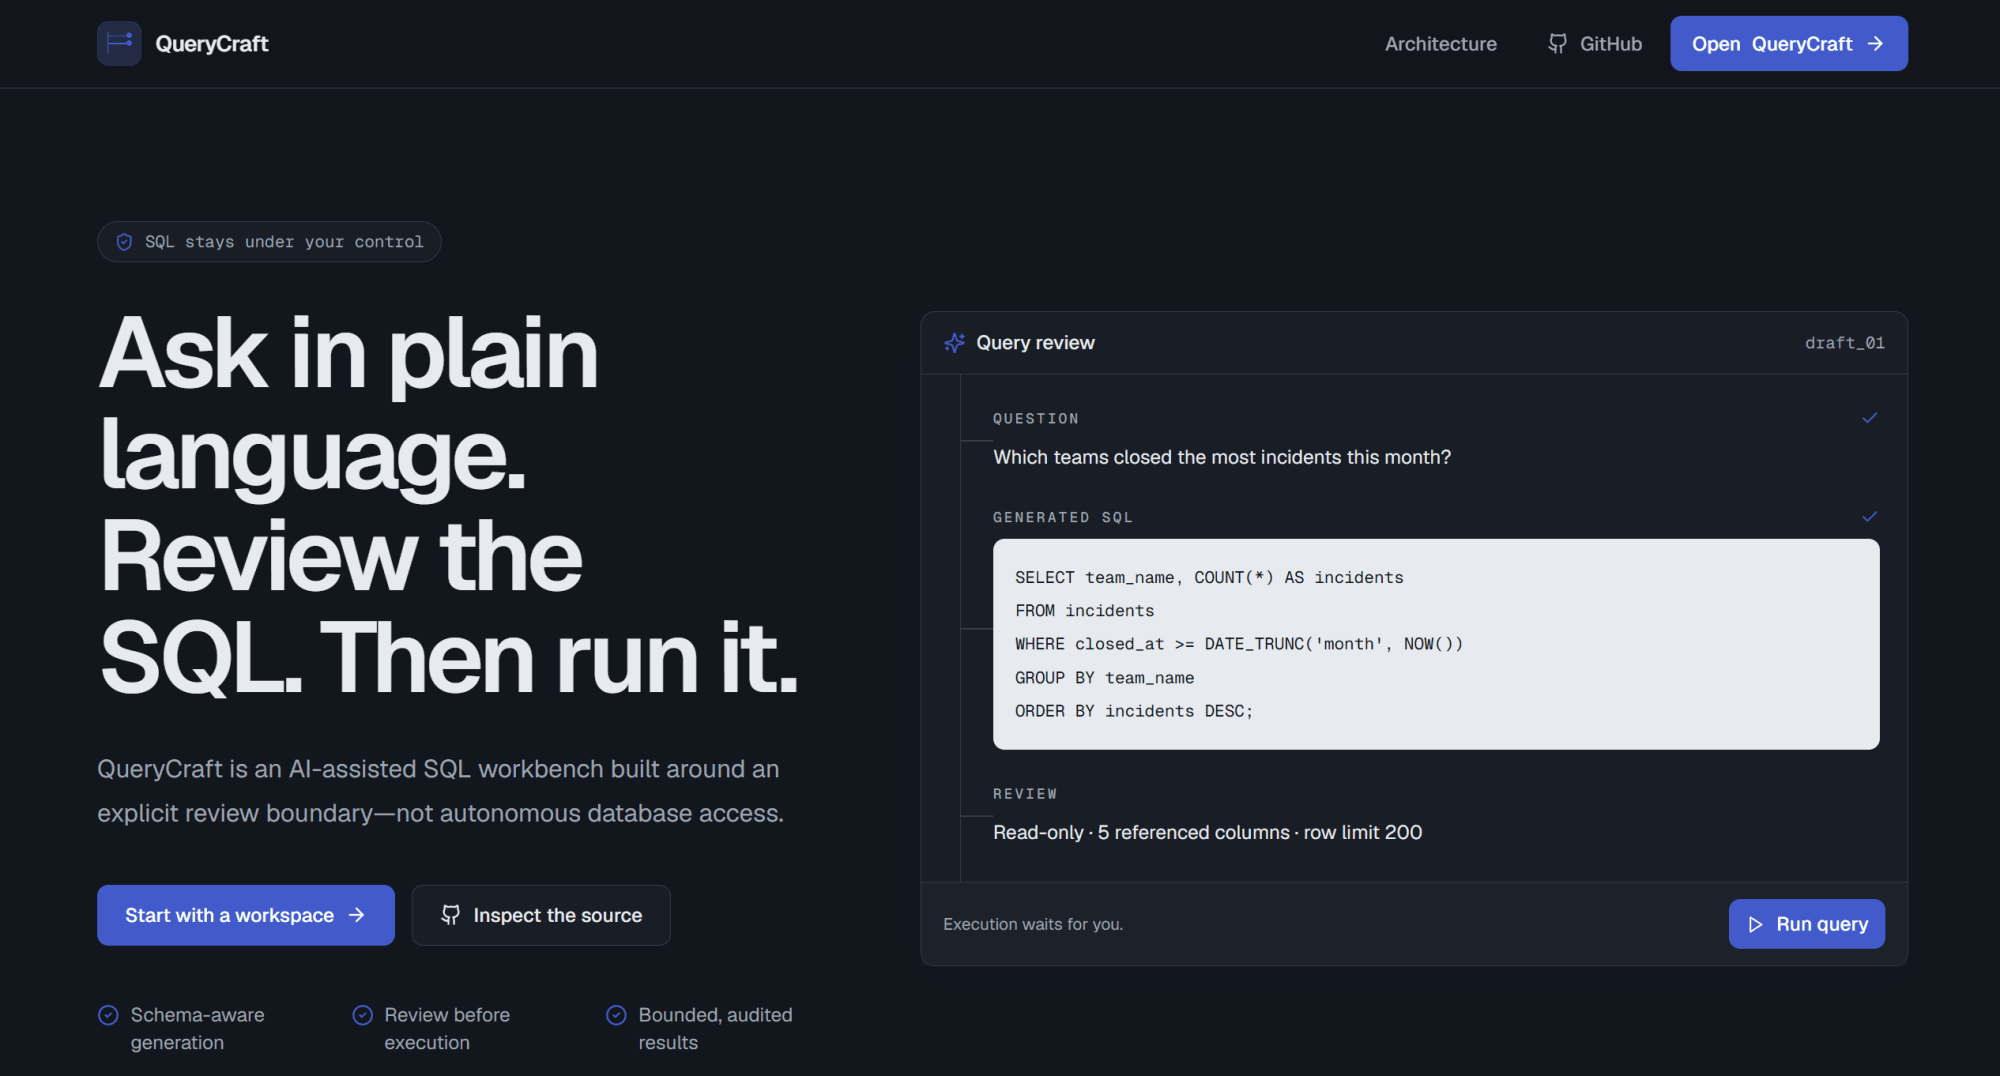Click the 'Ask in plain language' headline
The width and height of the screenshot is (2000, 1076).
click(450, 505)
